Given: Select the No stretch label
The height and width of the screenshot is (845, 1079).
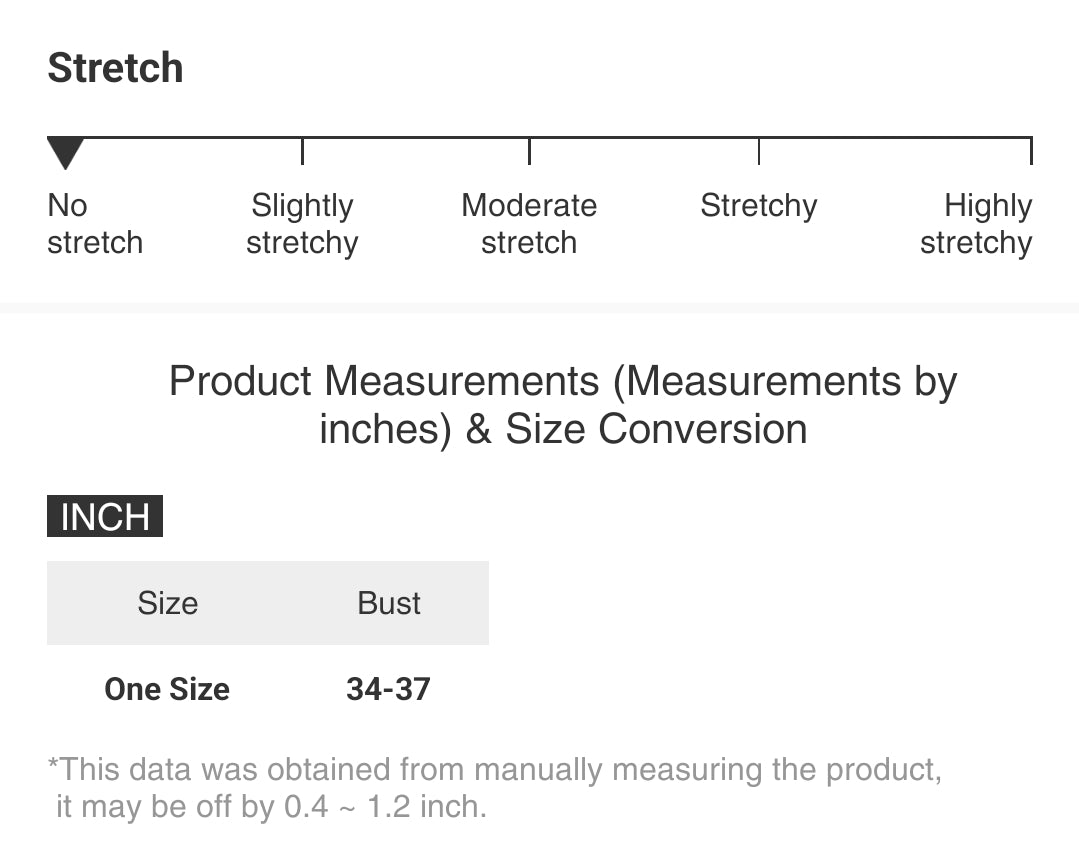Looking at the screenshot, I should pyautogui.click(x=94, y=224).
